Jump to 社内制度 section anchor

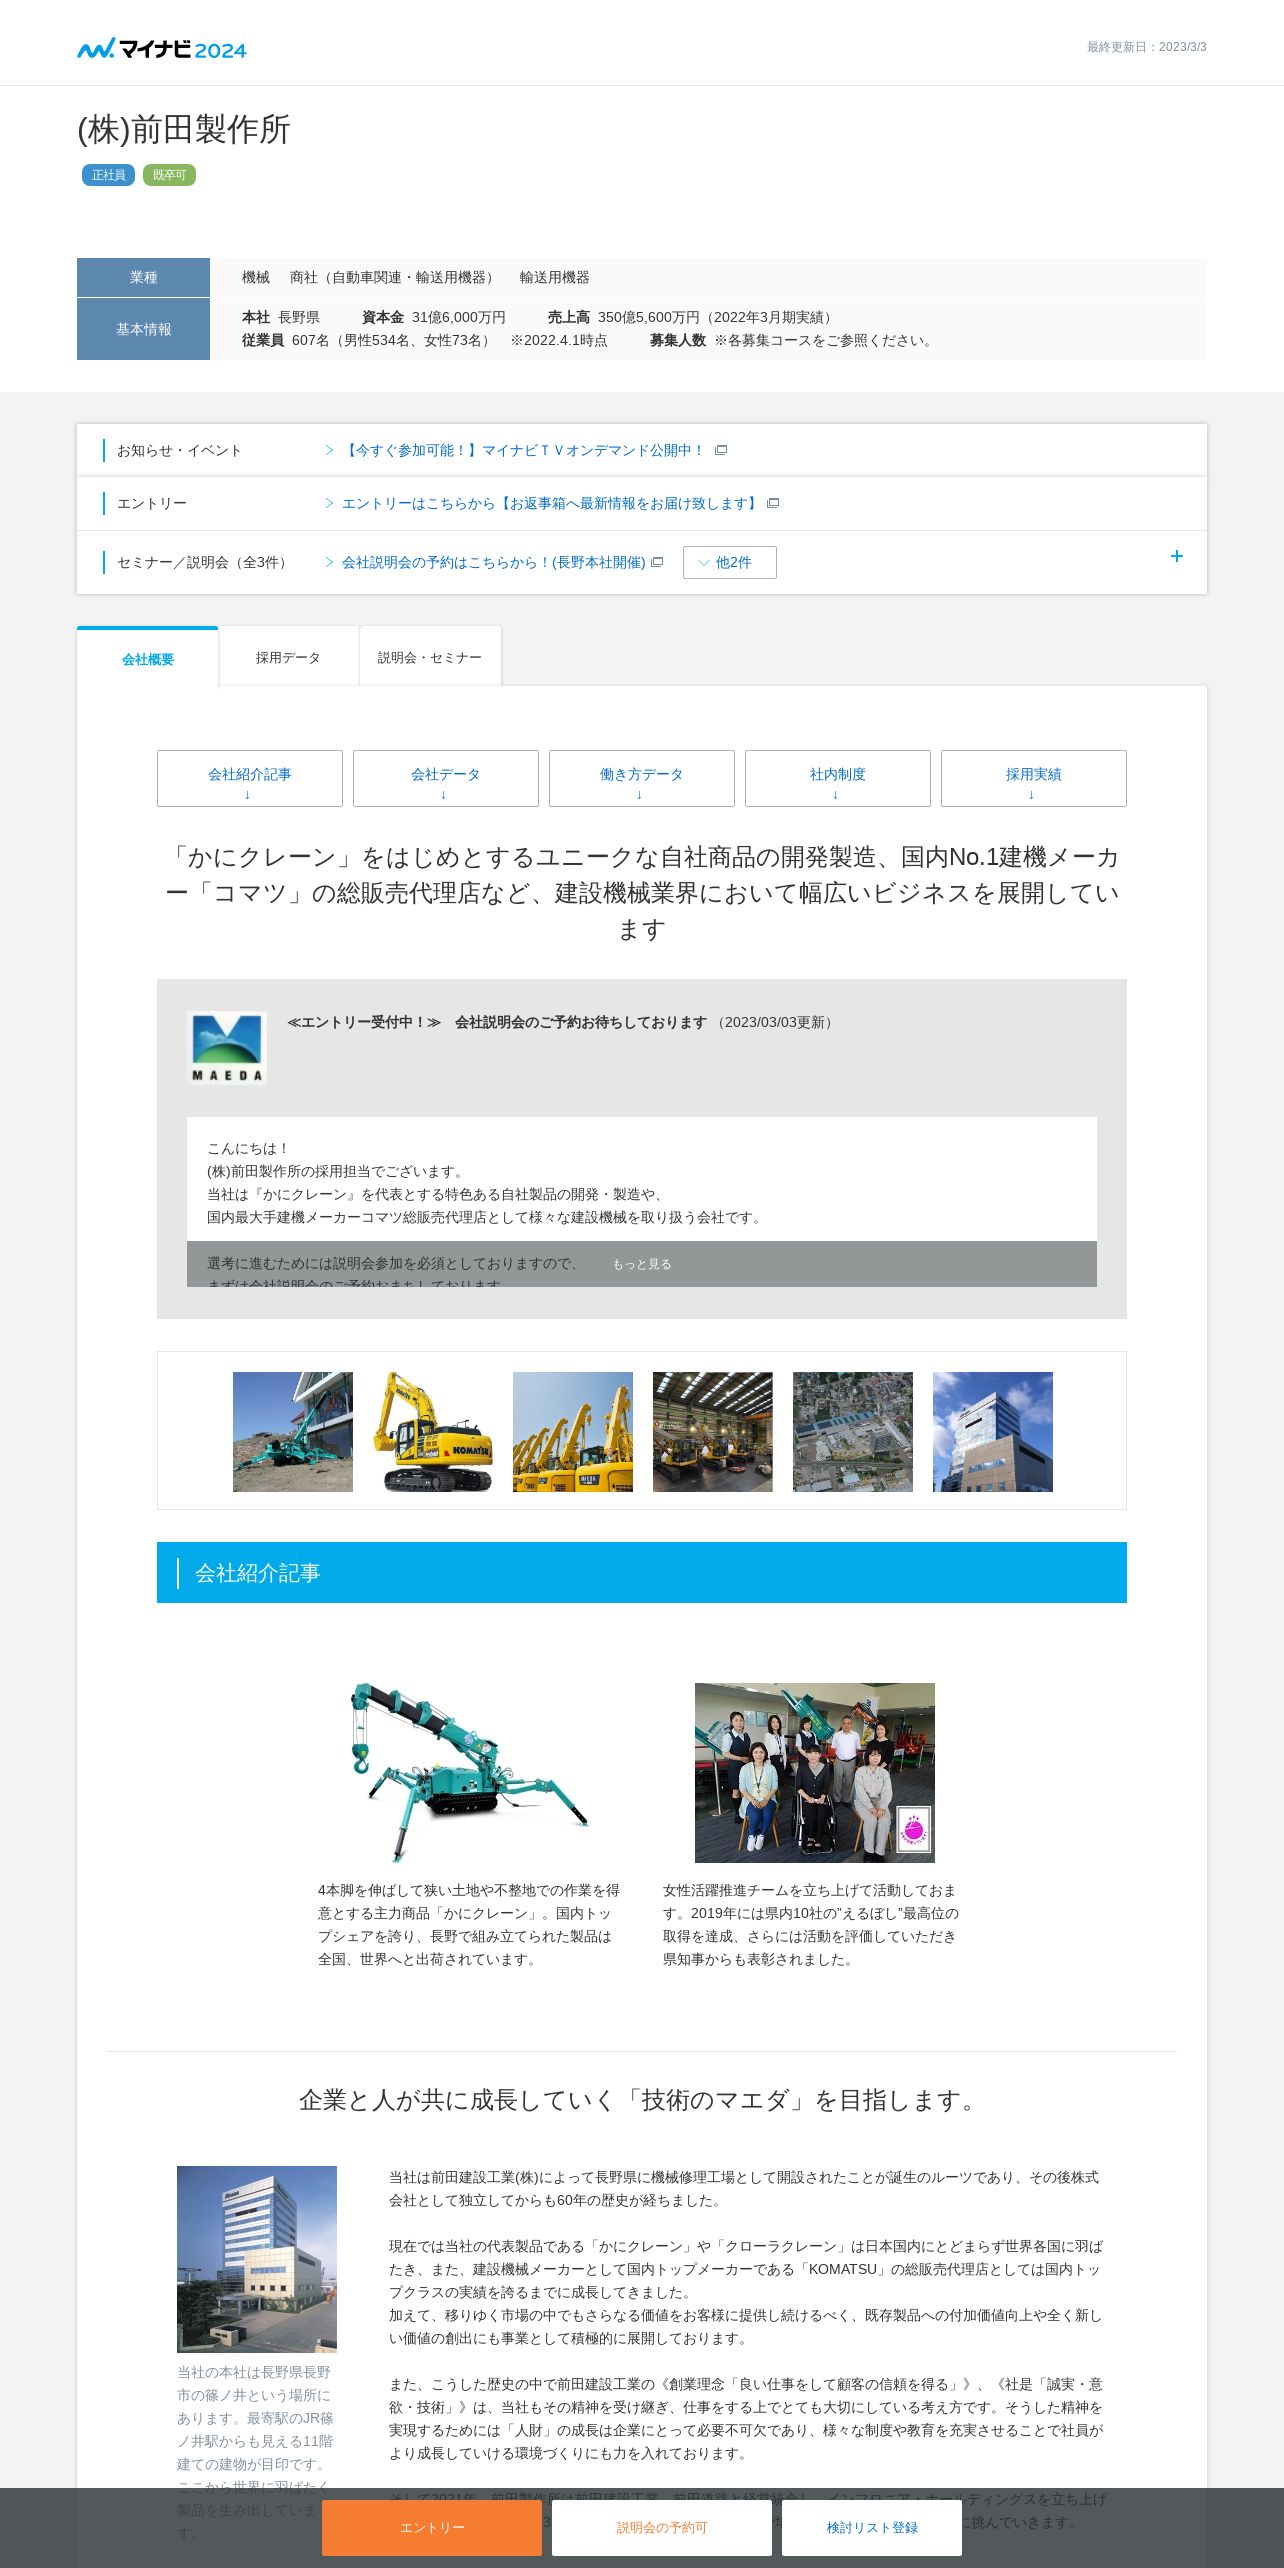(x=838, y=778)
